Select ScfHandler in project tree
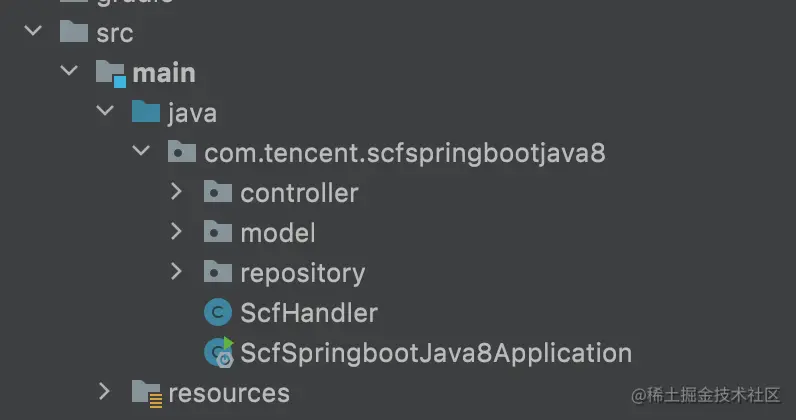Viewport: 796px width, 420px height. click(308, 312)
